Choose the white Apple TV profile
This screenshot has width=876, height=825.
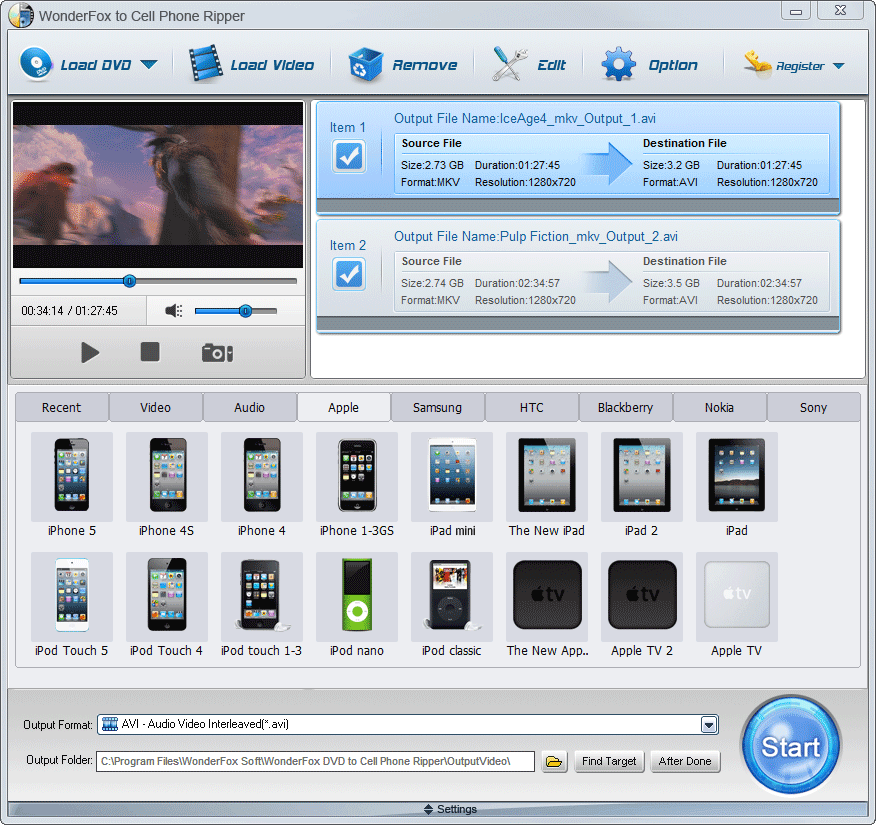pos(737,605)
